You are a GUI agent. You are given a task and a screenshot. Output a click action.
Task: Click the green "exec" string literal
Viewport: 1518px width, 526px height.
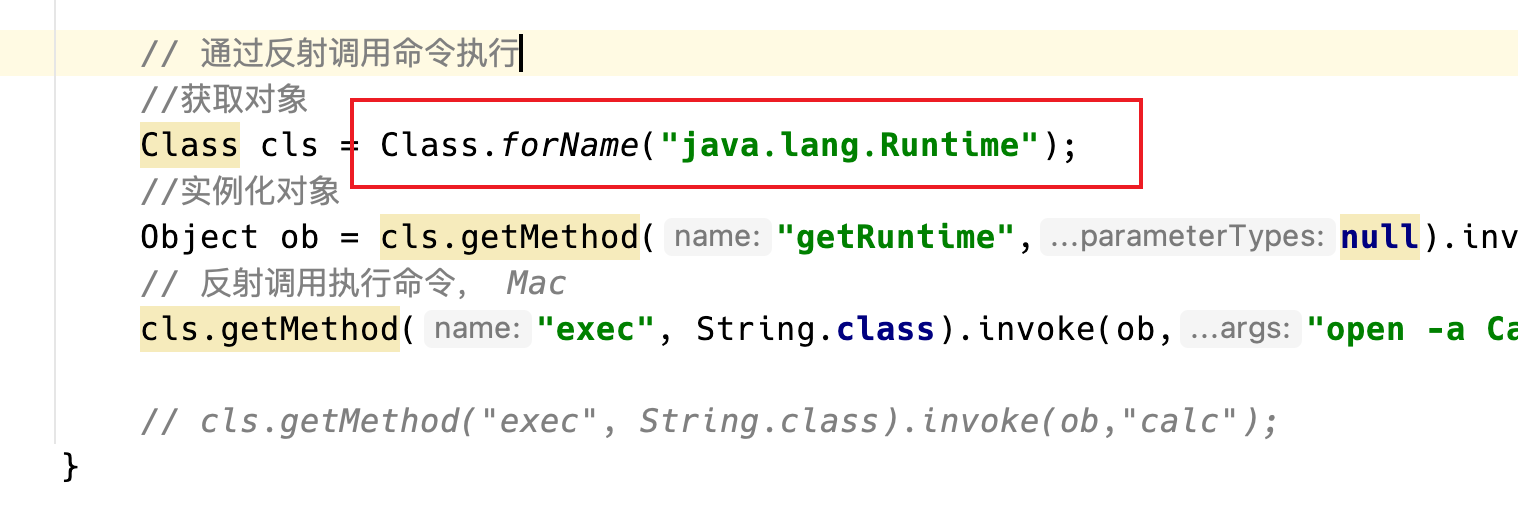click(597, 329)
